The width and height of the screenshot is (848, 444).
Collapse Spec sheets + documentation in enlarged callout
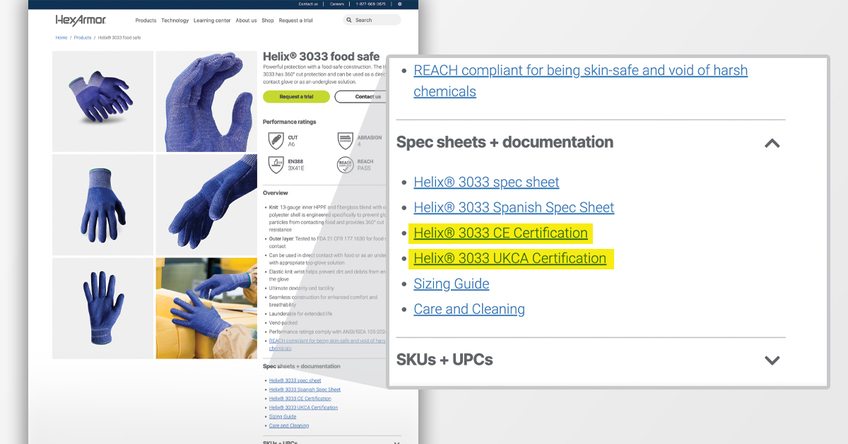pyautogui.click(x=772, y=143)
